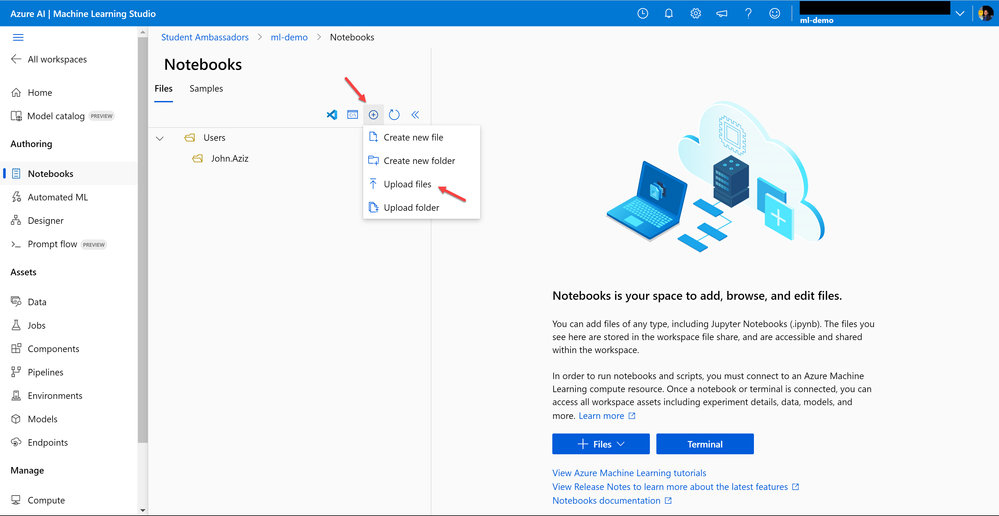Click the Terminal button
This screenshot has width=999, height=516.
click(x=705, y=444)
